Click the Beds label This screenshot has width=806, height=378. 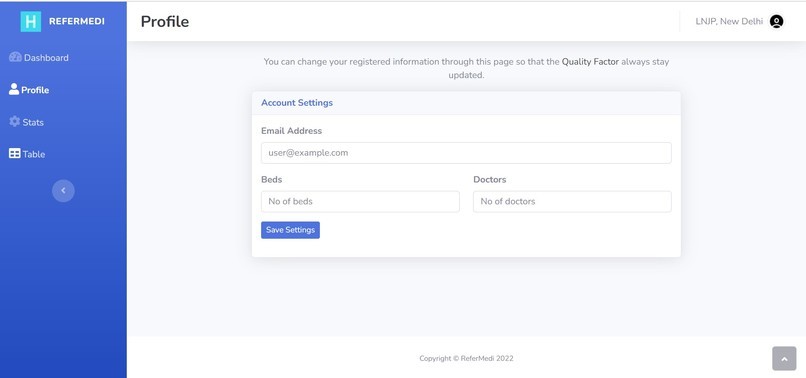[271, 179]
